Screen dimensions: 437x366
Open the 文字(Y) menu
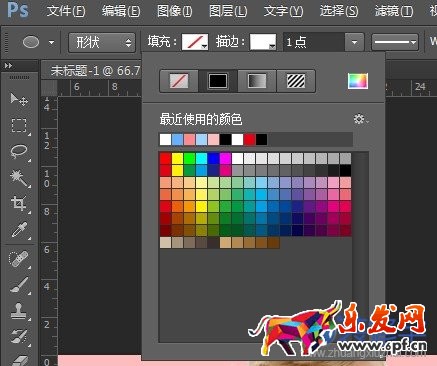[x=283, y=11]
